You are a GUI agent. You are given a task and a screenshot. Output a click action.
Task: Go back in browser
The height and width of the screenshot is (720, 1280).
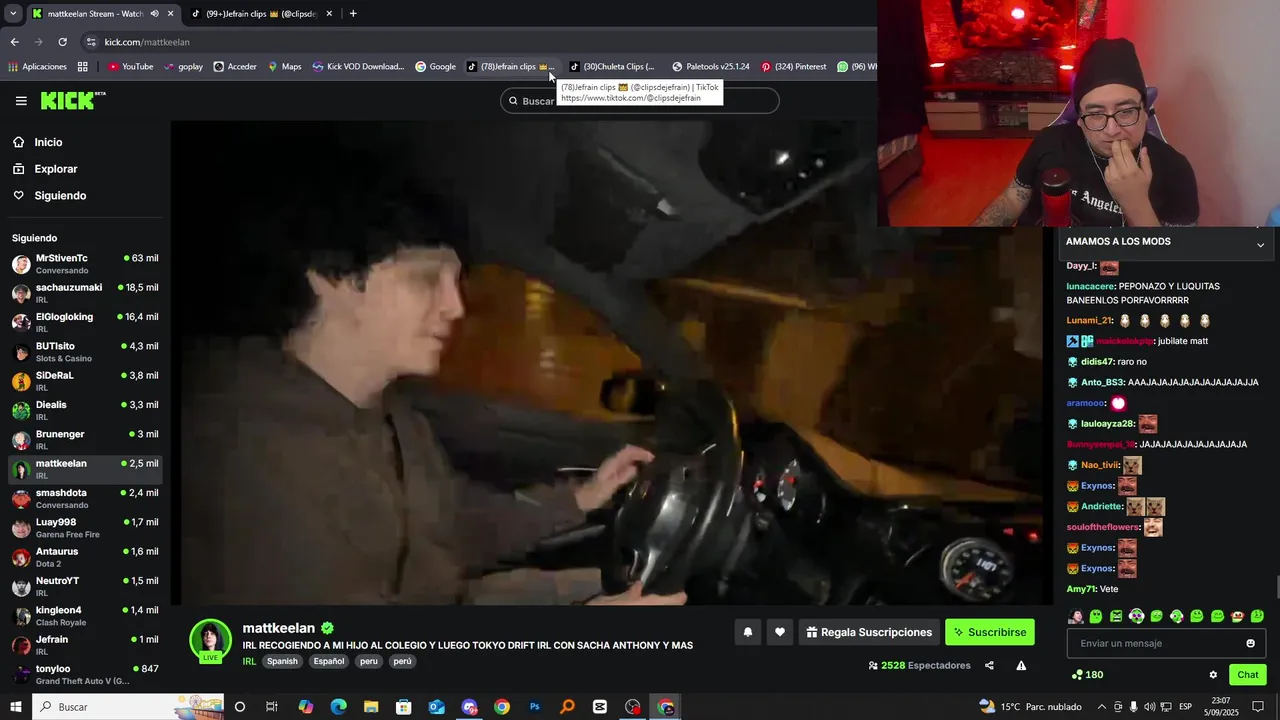[x=14, y=42]
